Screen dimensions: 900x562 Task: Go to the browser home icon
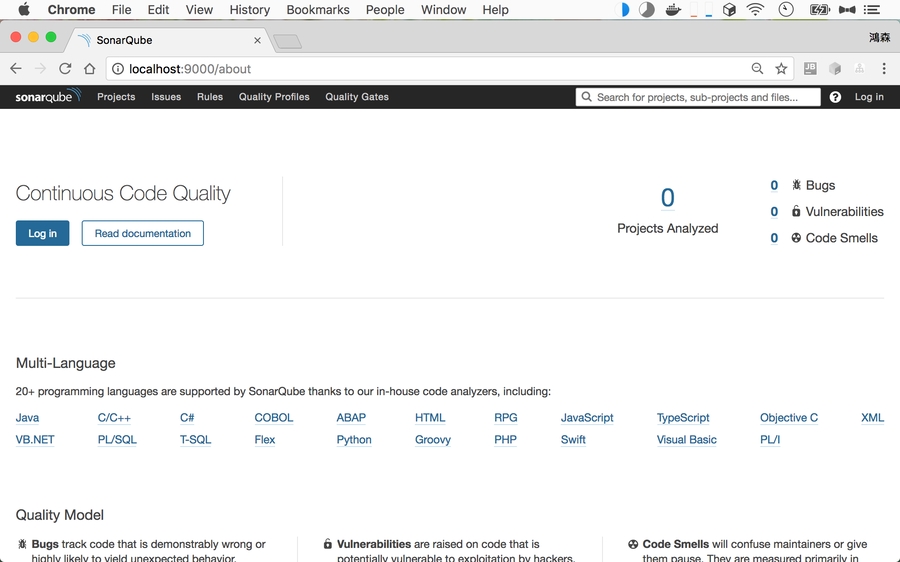(90, 69)
